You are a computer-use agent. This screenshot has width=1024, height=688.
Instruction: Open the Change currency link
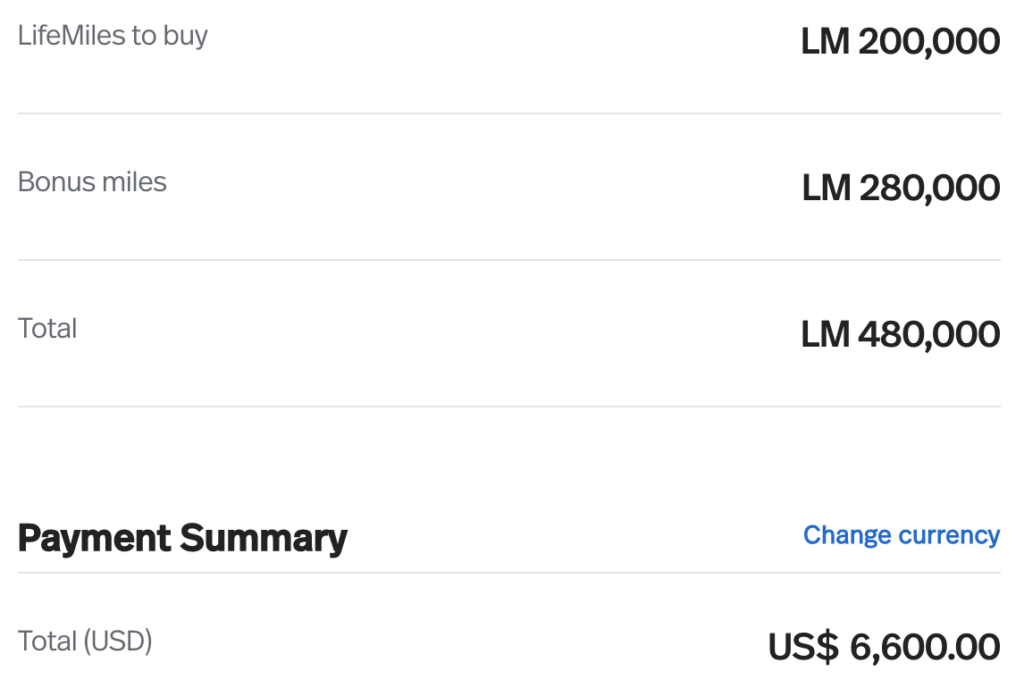(x=901, y=536)
